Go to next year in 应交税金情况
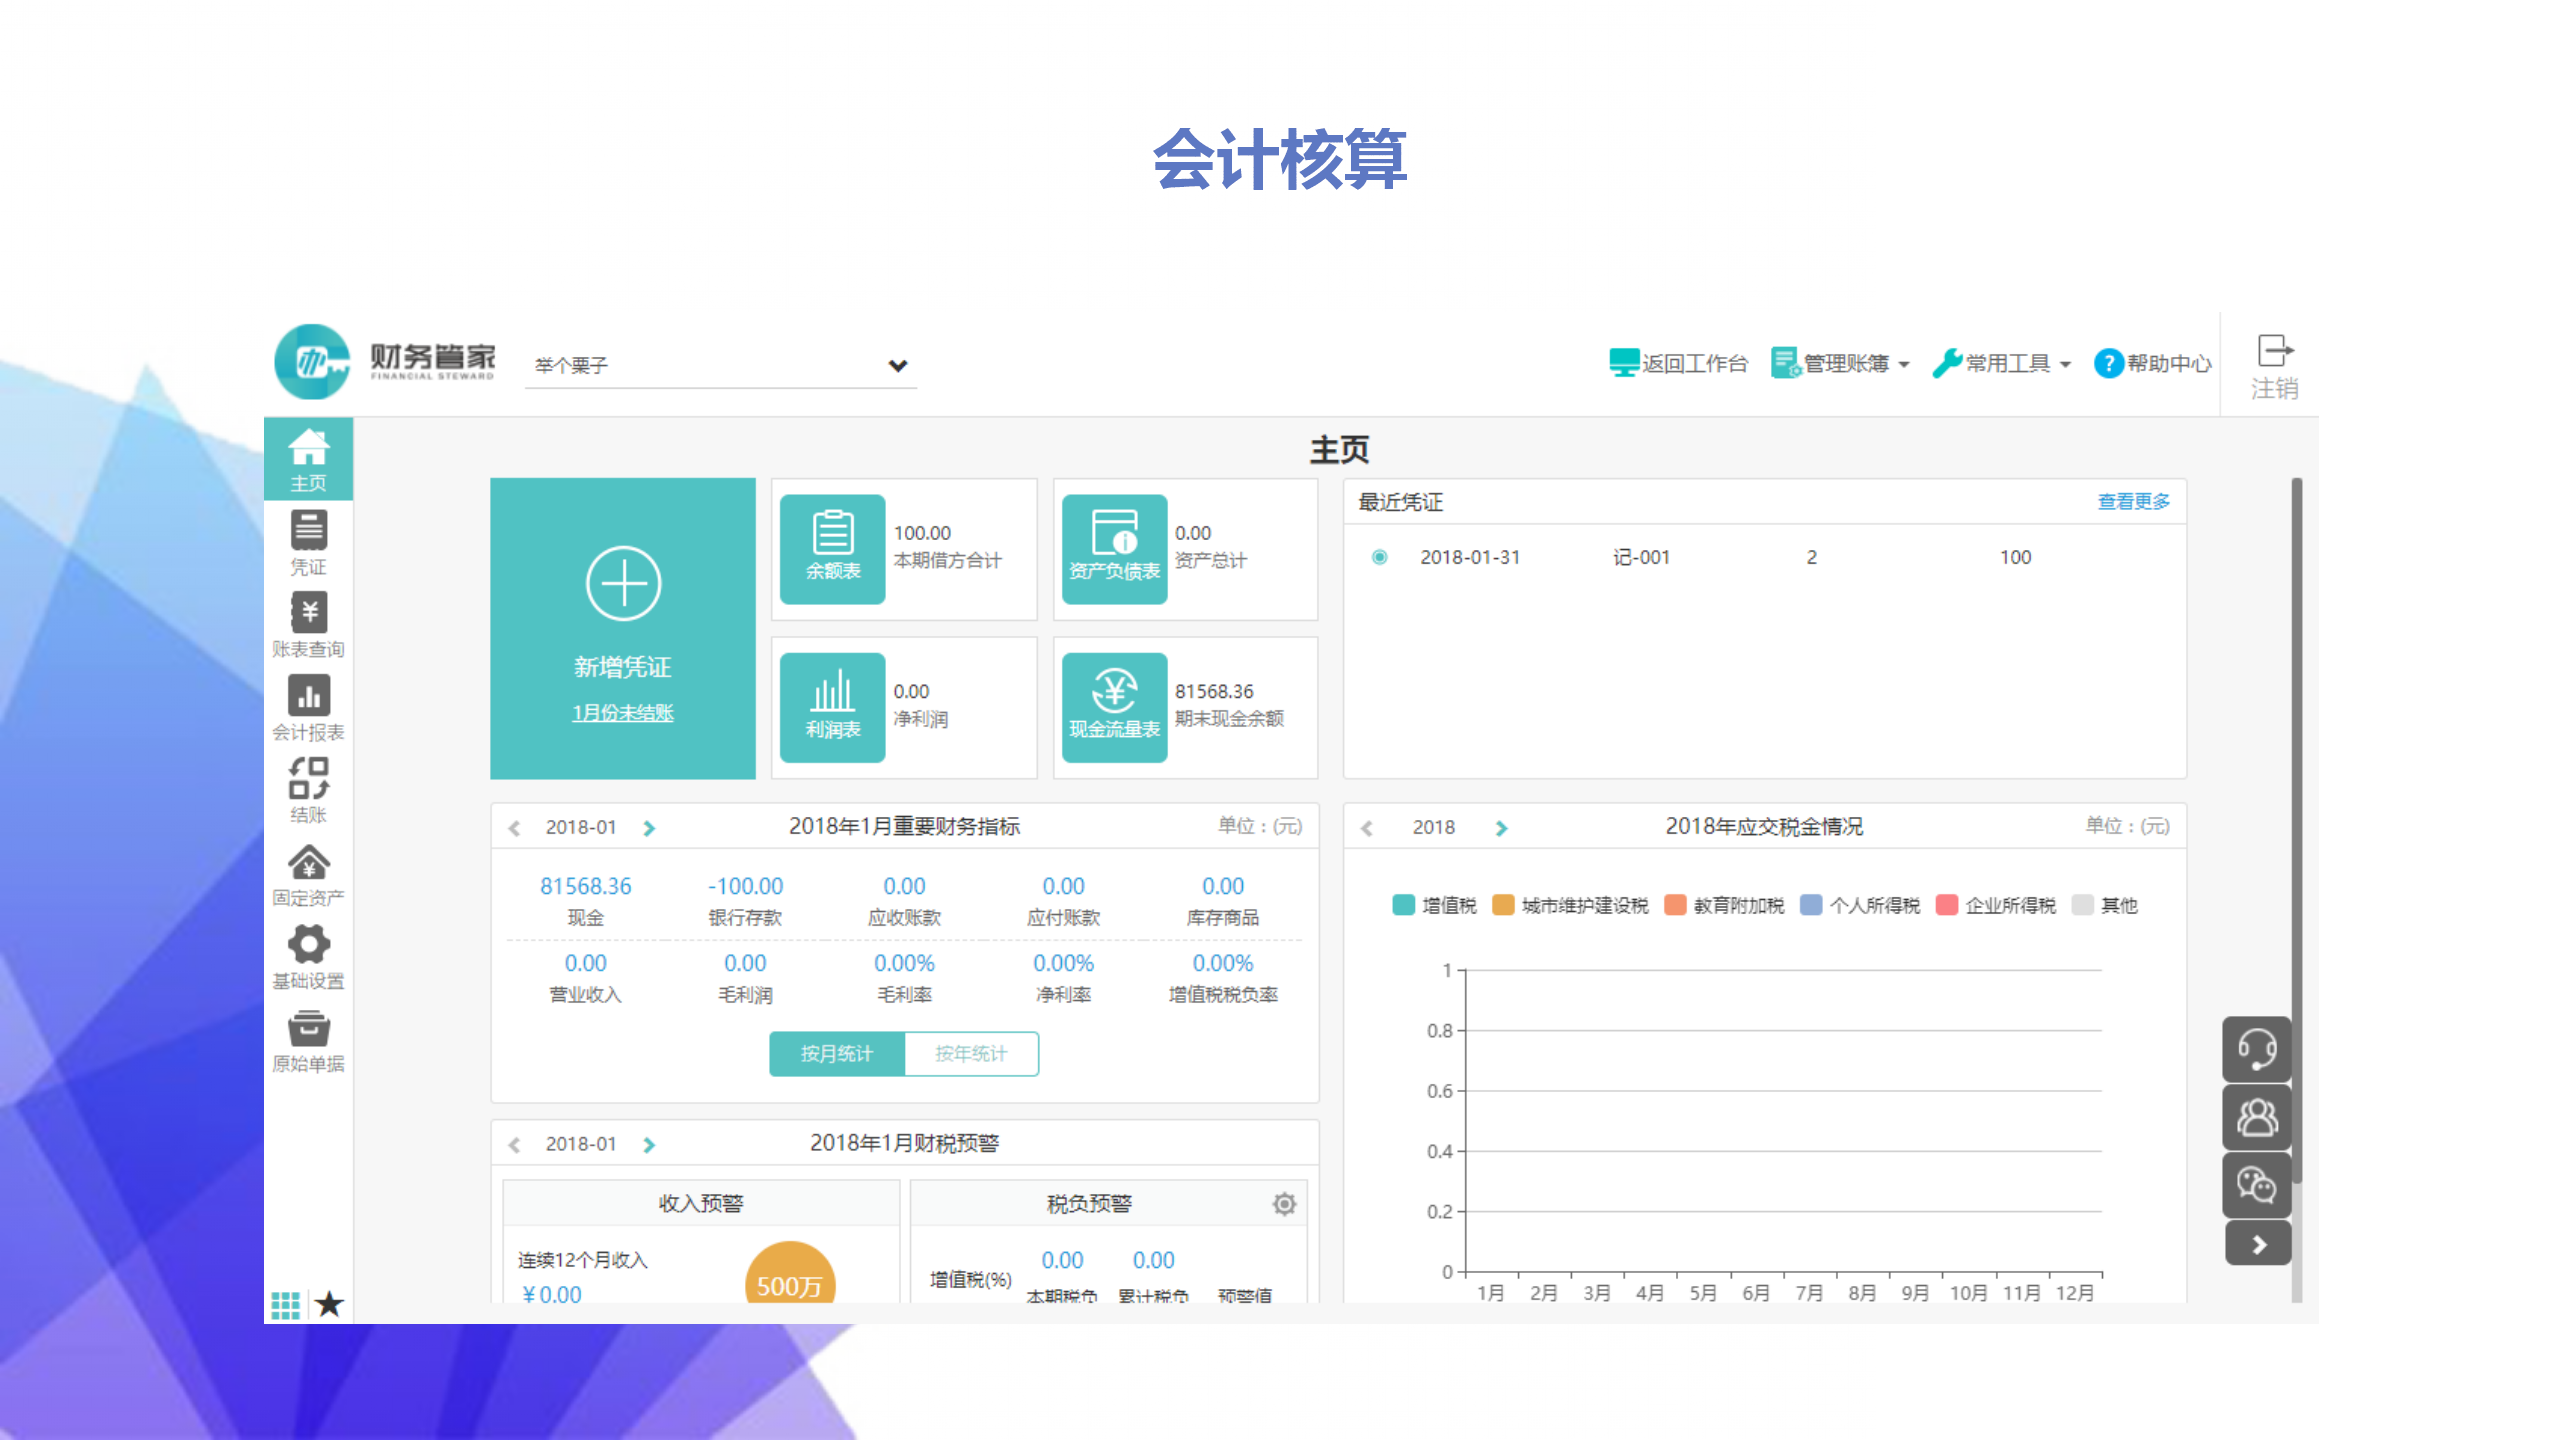Image resolution: width=2560 pixels, height=1440 pixels. (1501, 828)
